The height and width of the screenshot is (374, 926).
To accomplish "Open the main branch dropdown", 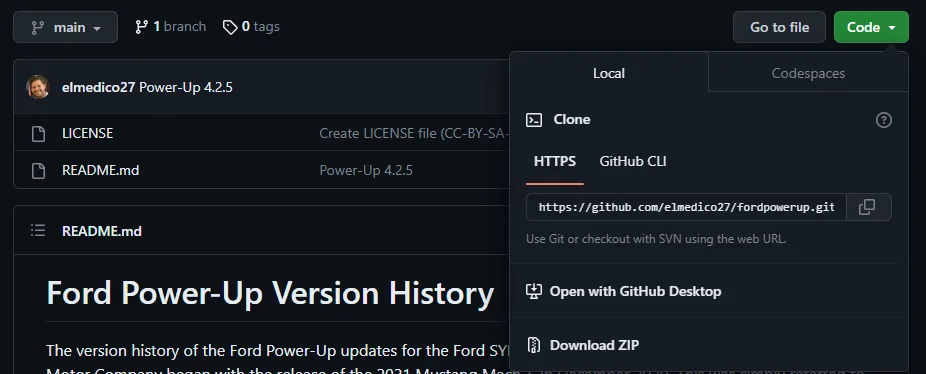I will [66, 27].
